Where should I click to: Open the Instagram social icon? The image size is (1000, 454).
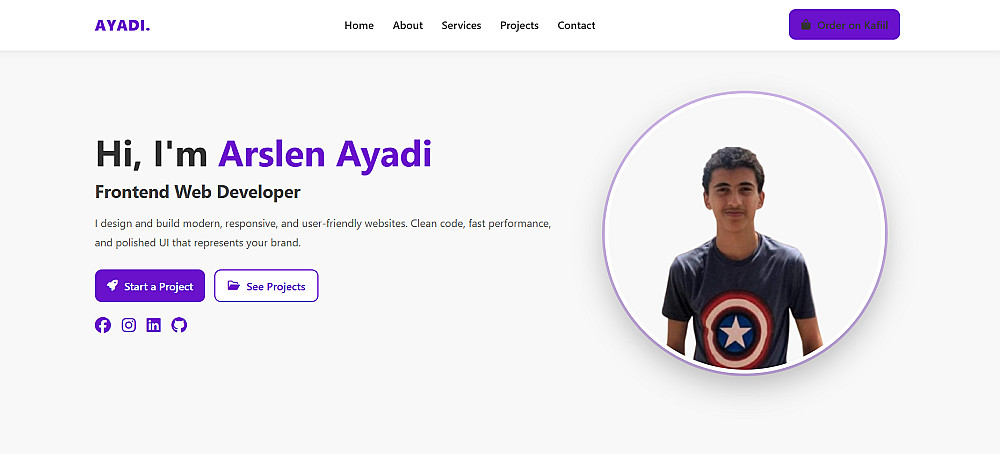129,325
